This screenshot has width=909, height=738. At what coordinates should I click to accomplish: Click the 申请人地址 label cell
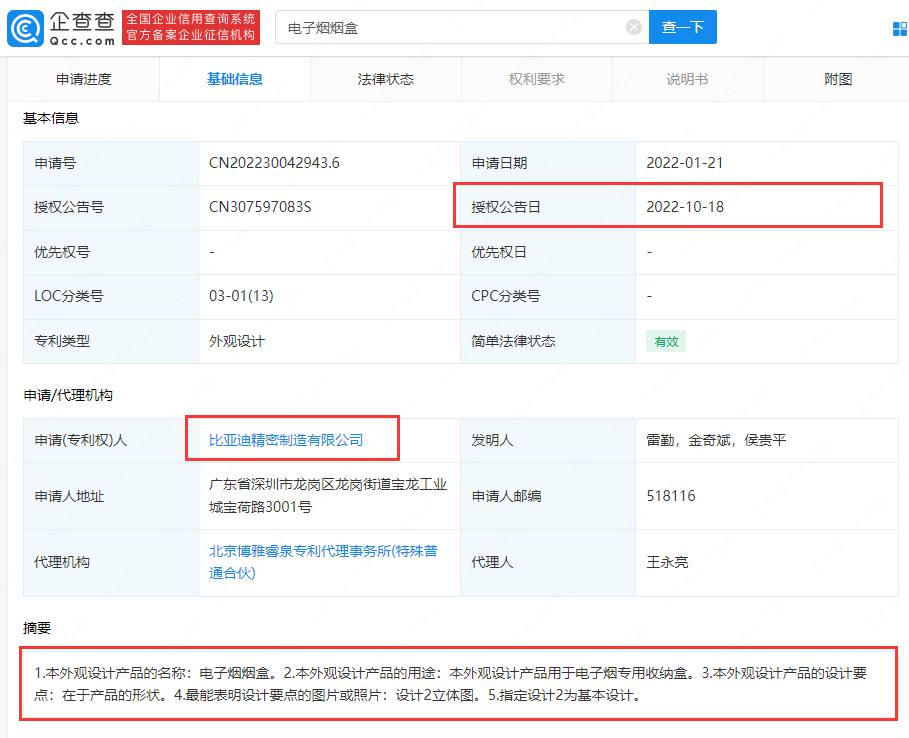(x=111, y=496)
